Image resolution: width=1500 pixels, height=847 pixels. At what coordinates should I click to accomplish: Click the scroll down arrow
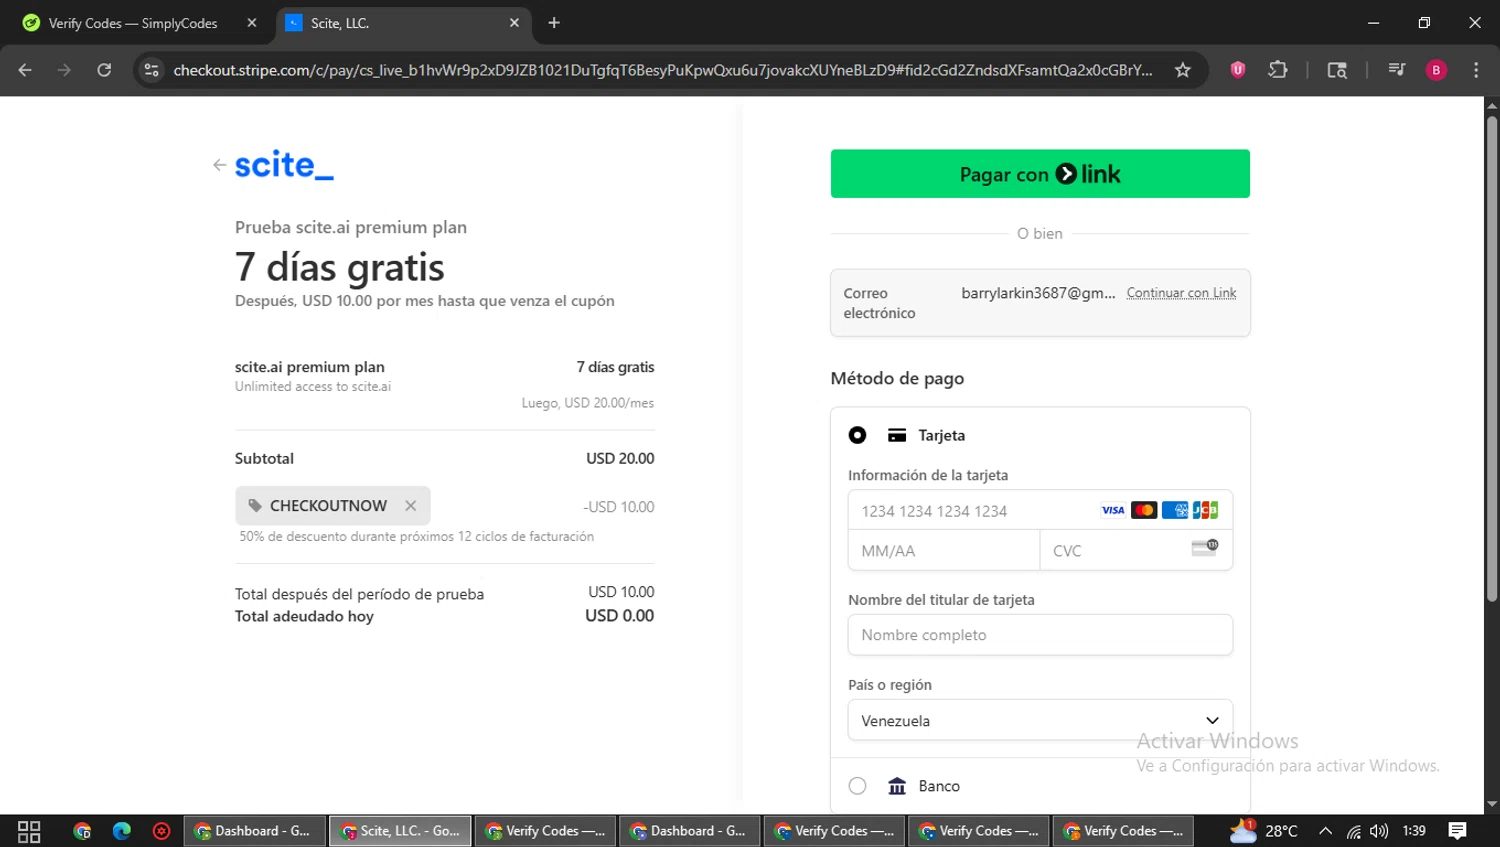1492,804
